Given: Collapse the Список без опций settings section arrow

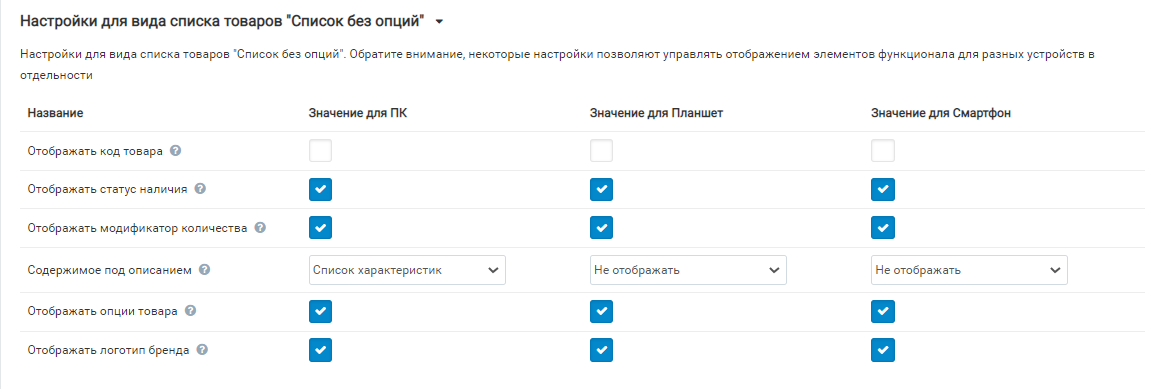Looking at the screenshot, I should tap(439, 22).
